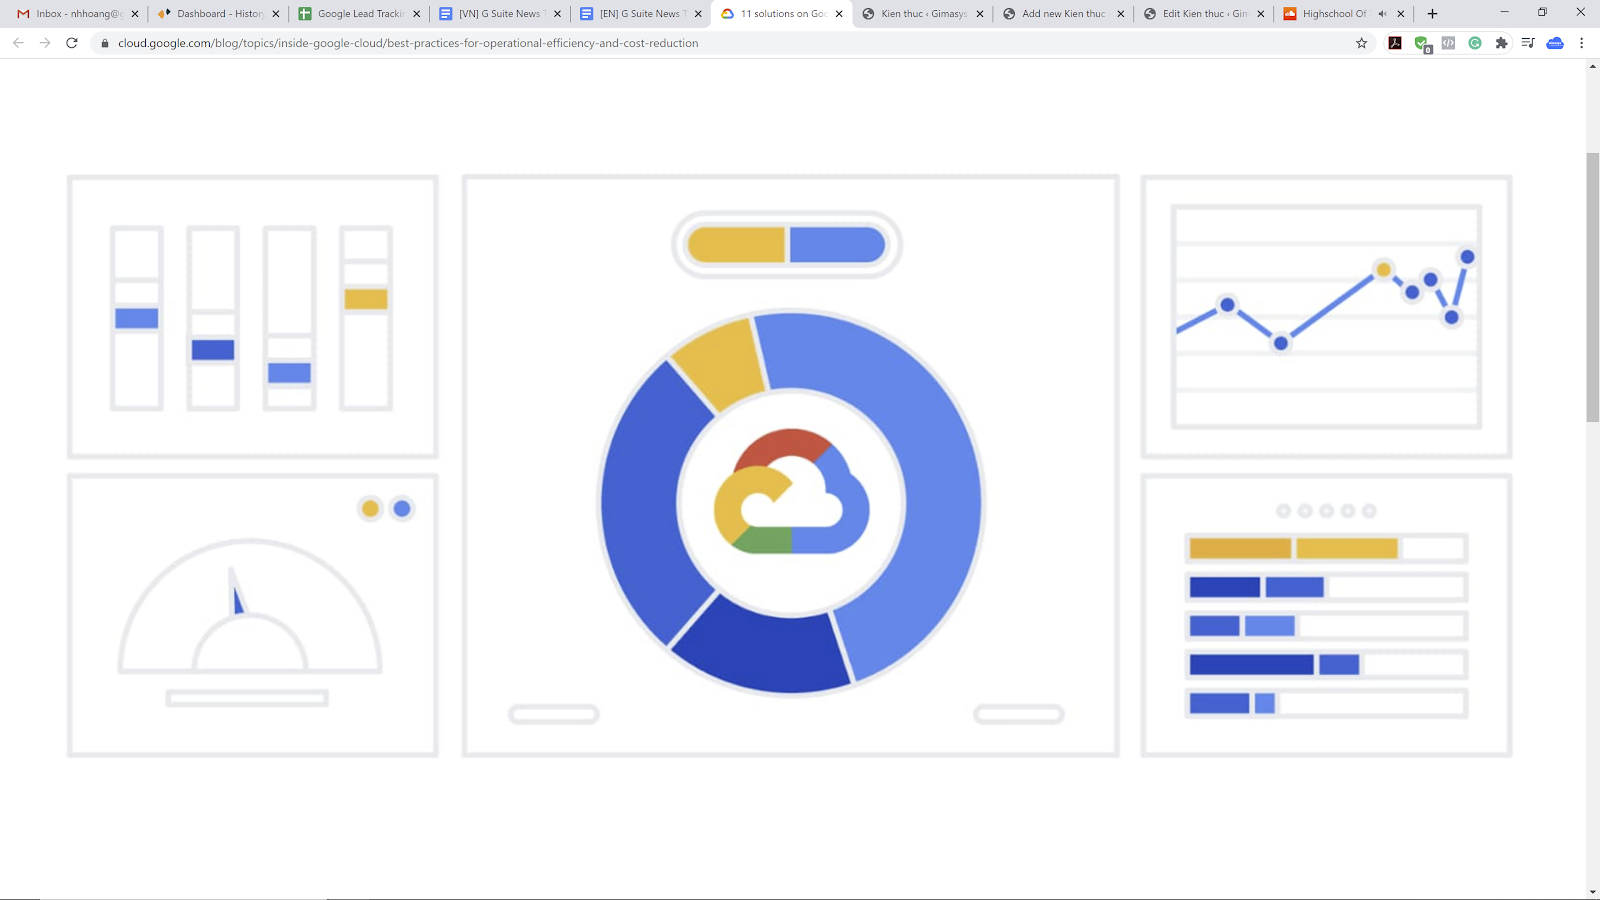This screenshot has width=1600, height=900.
Task: Open a new tab with the plus button
Action: 1432,14
